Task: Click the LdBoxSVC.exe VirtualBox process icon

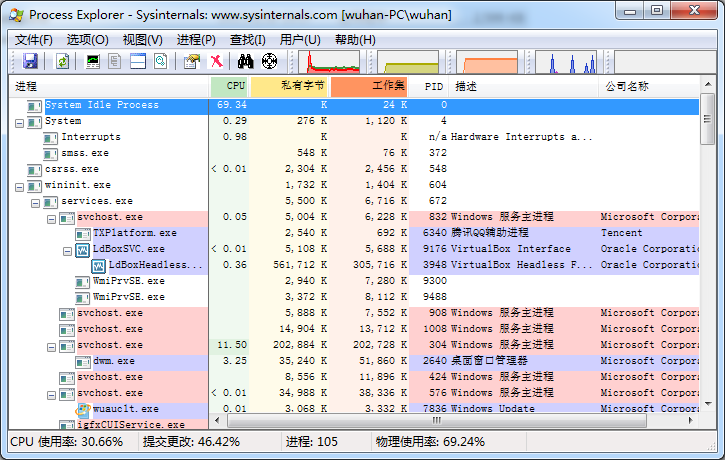Action: click(x=83, y=250)
